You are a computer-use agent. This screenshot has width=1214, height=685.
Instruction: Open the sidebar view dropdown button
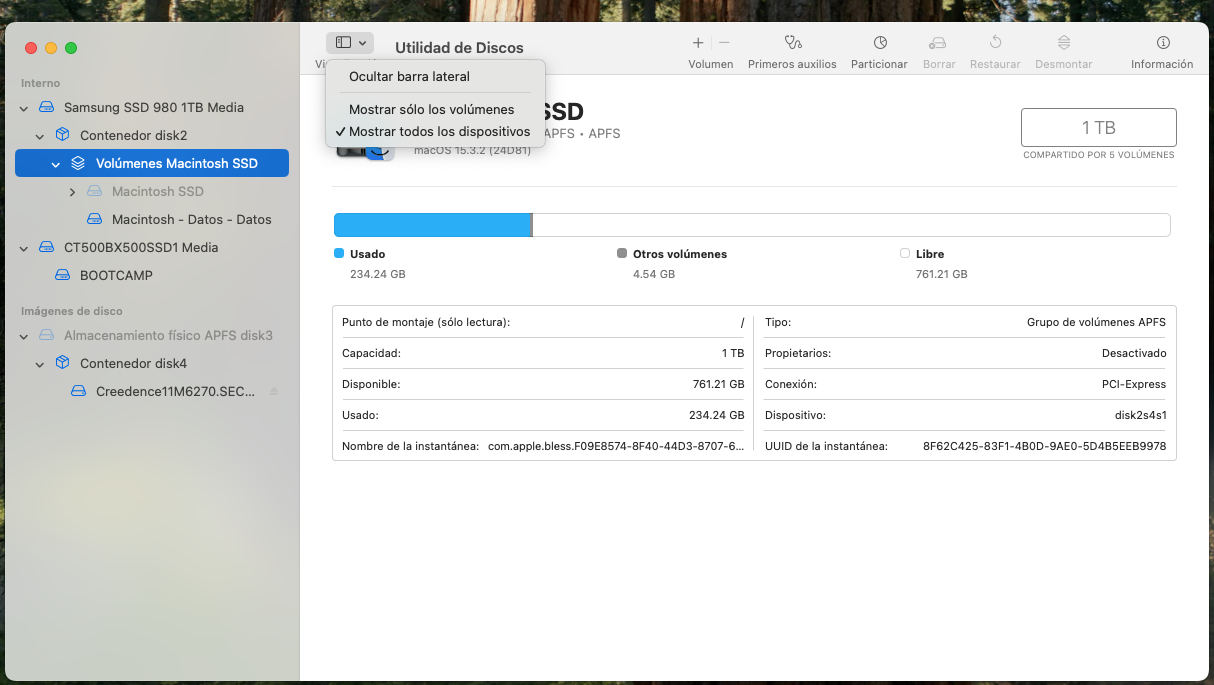pyautogui.click(x=349, y=43)
